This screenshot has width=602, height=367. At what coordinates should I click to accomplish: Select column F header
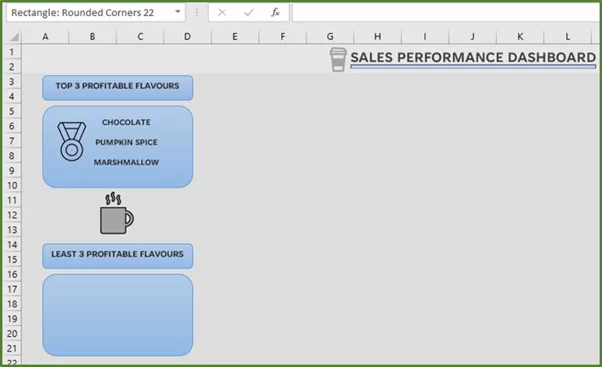point(283,36)
